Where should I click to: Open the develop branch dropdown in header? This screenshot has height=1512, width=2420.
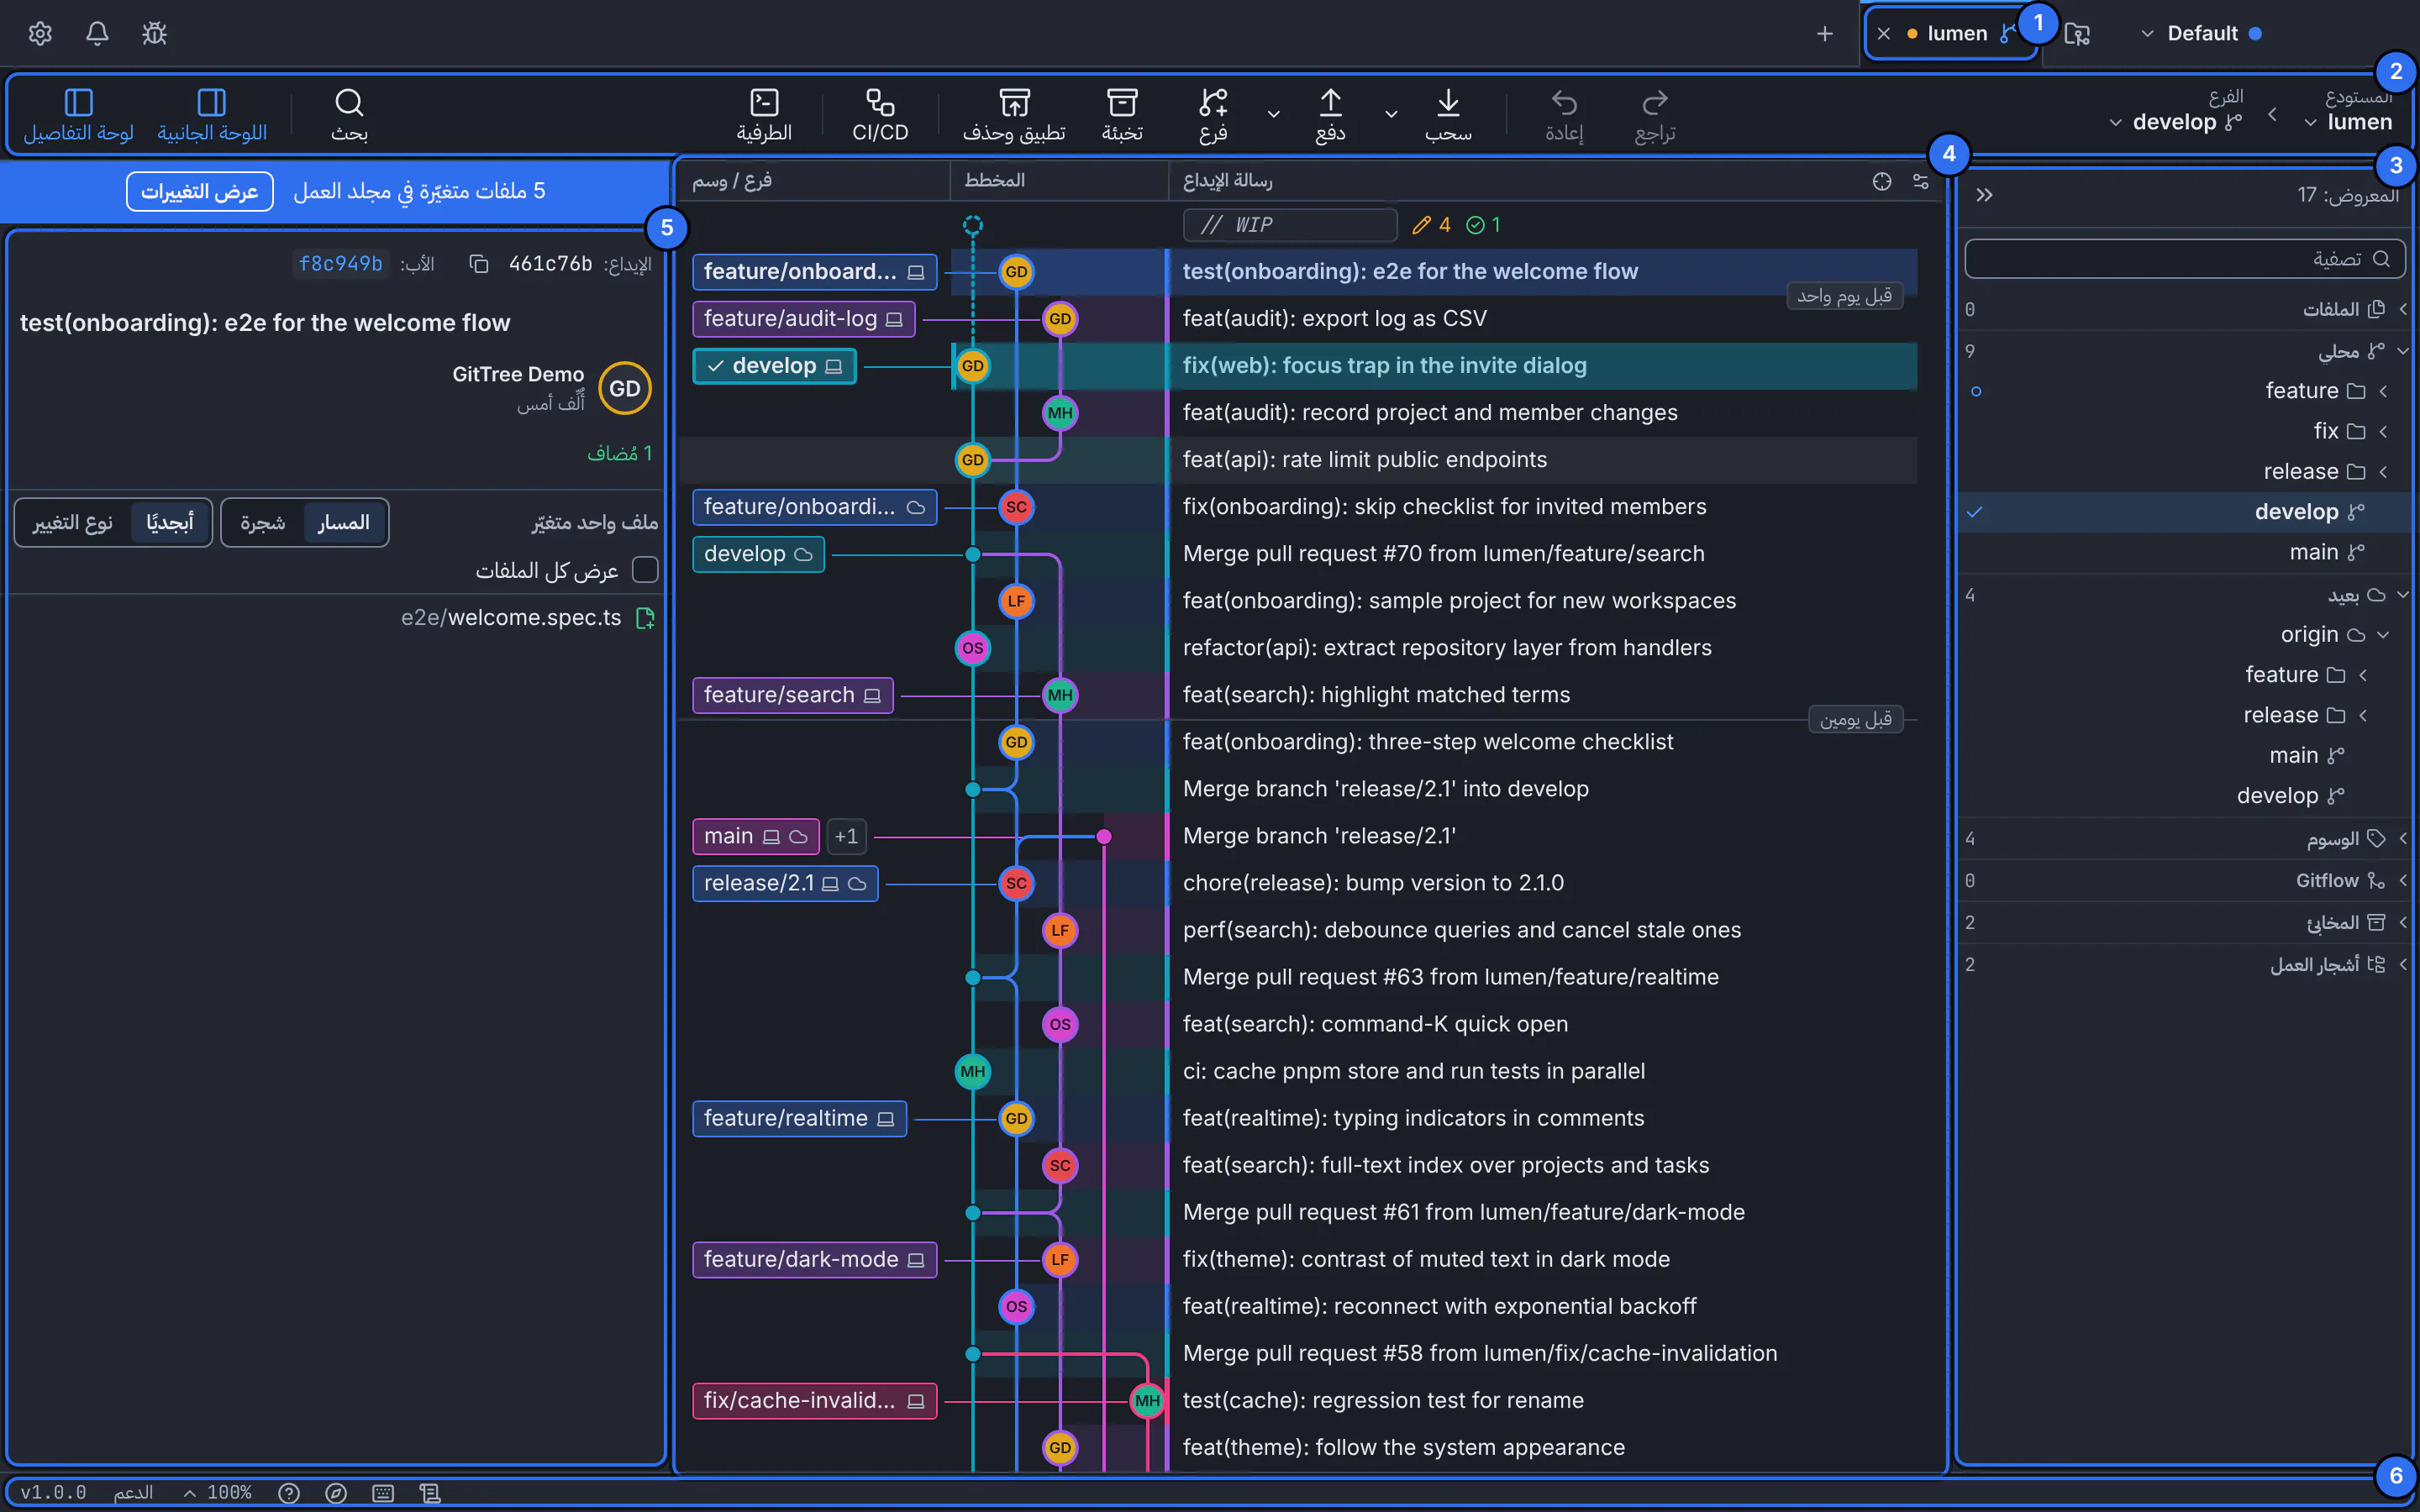pyautogui.click(x=2176, y=122)
